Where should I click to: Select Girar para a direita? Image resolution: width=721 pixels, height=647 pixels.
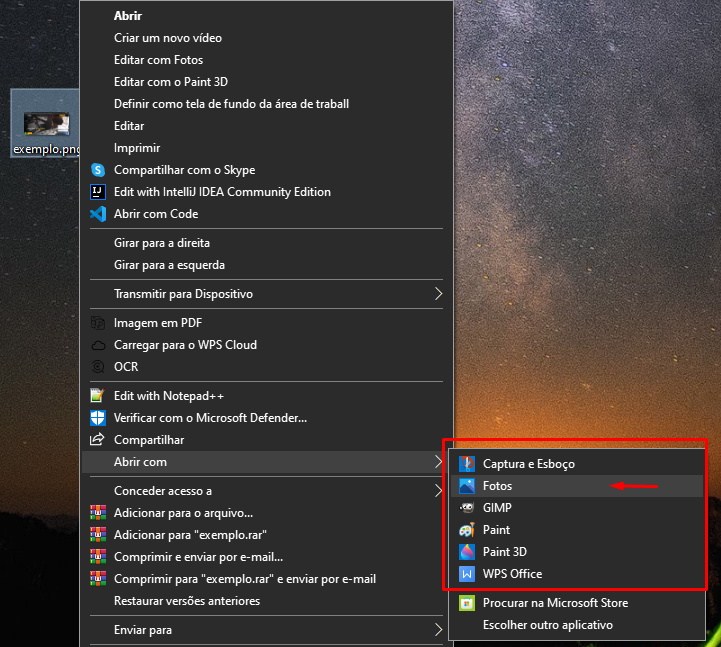click(x=267, y=243)
